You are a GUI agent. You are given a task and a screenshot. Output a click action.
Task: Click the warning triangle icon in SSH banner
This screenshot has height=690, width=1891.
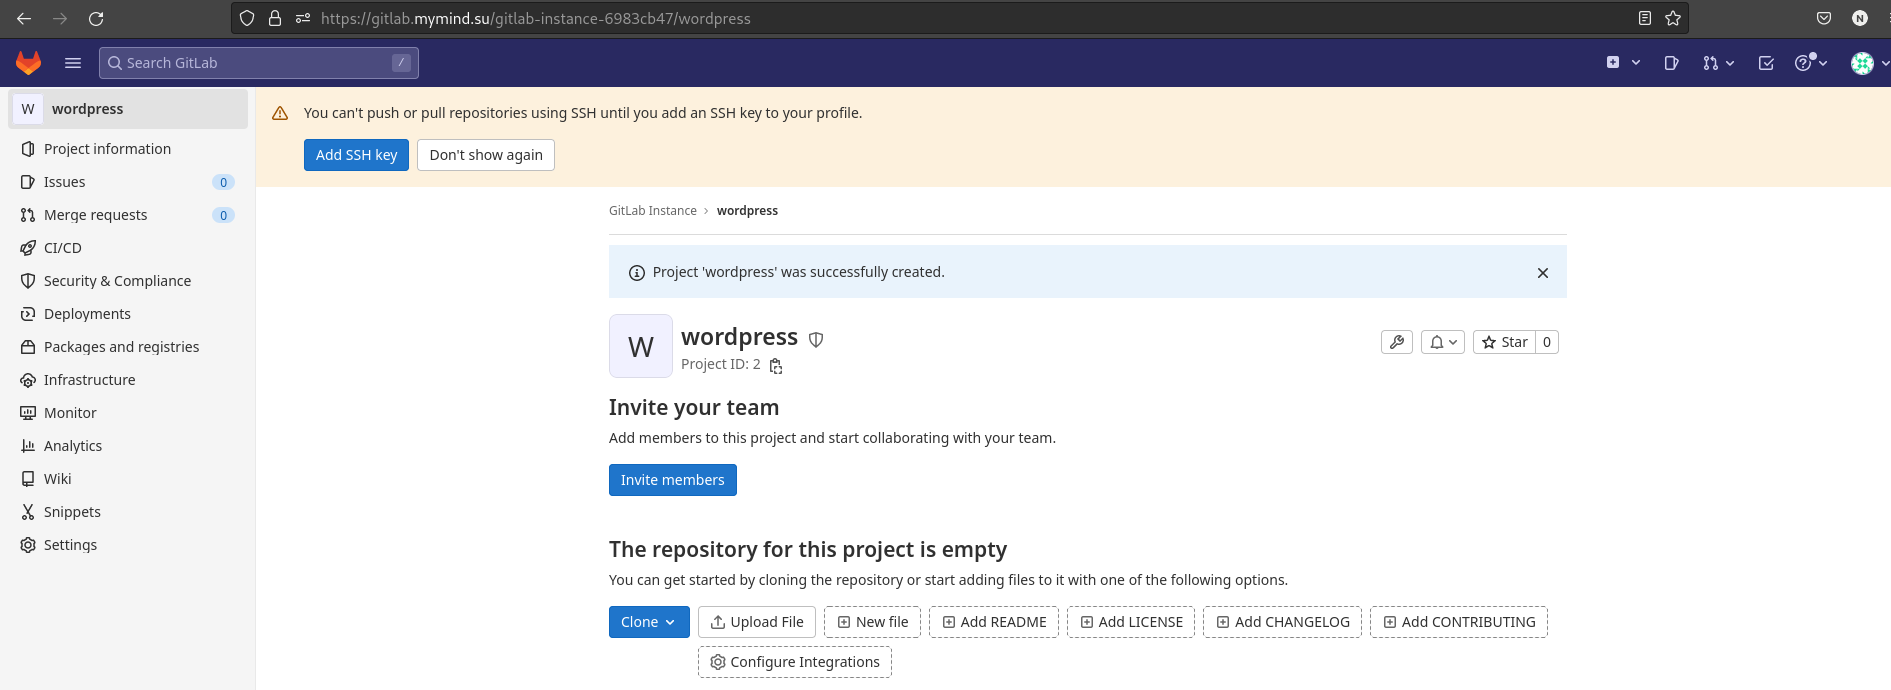pos(280,114)
